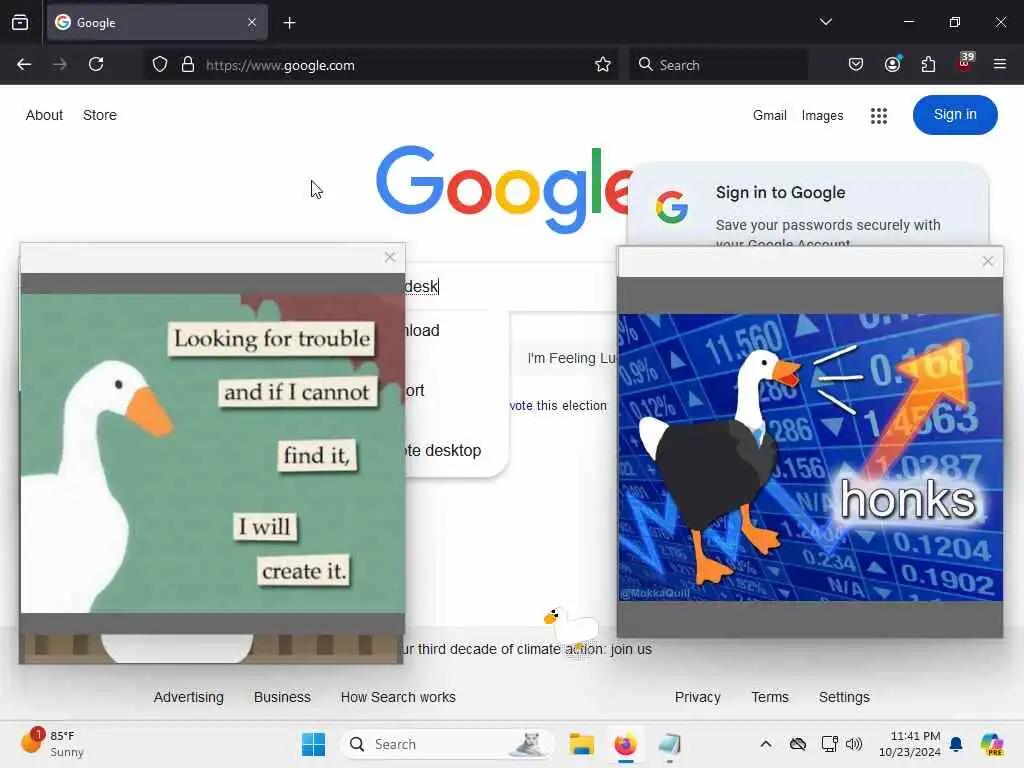Open the Extensions puzzle icon
Screen dimensions: 1024x768
928,64
